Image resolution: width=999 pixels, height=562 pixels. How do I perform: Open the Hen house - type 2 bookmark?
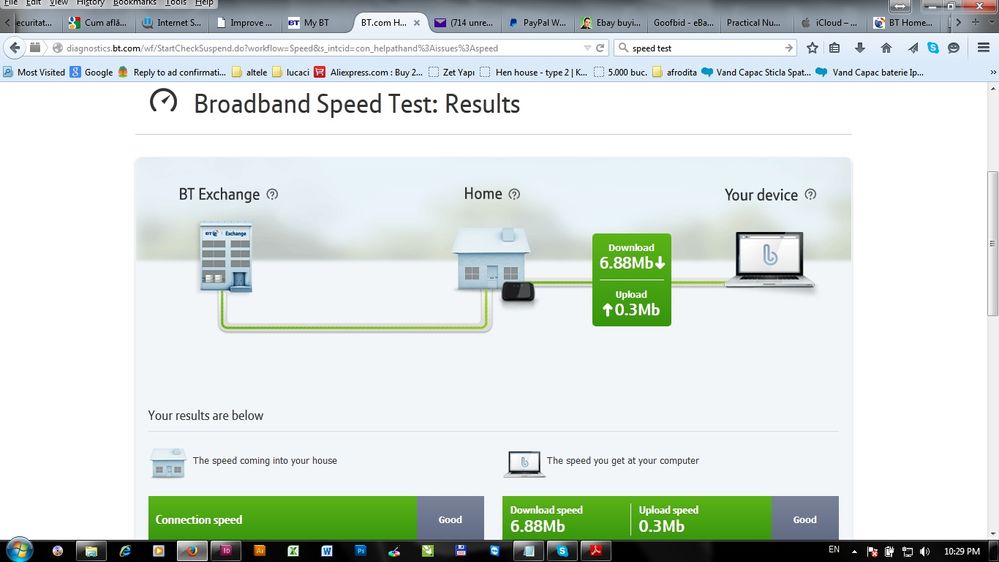click(x=533, y=72)
